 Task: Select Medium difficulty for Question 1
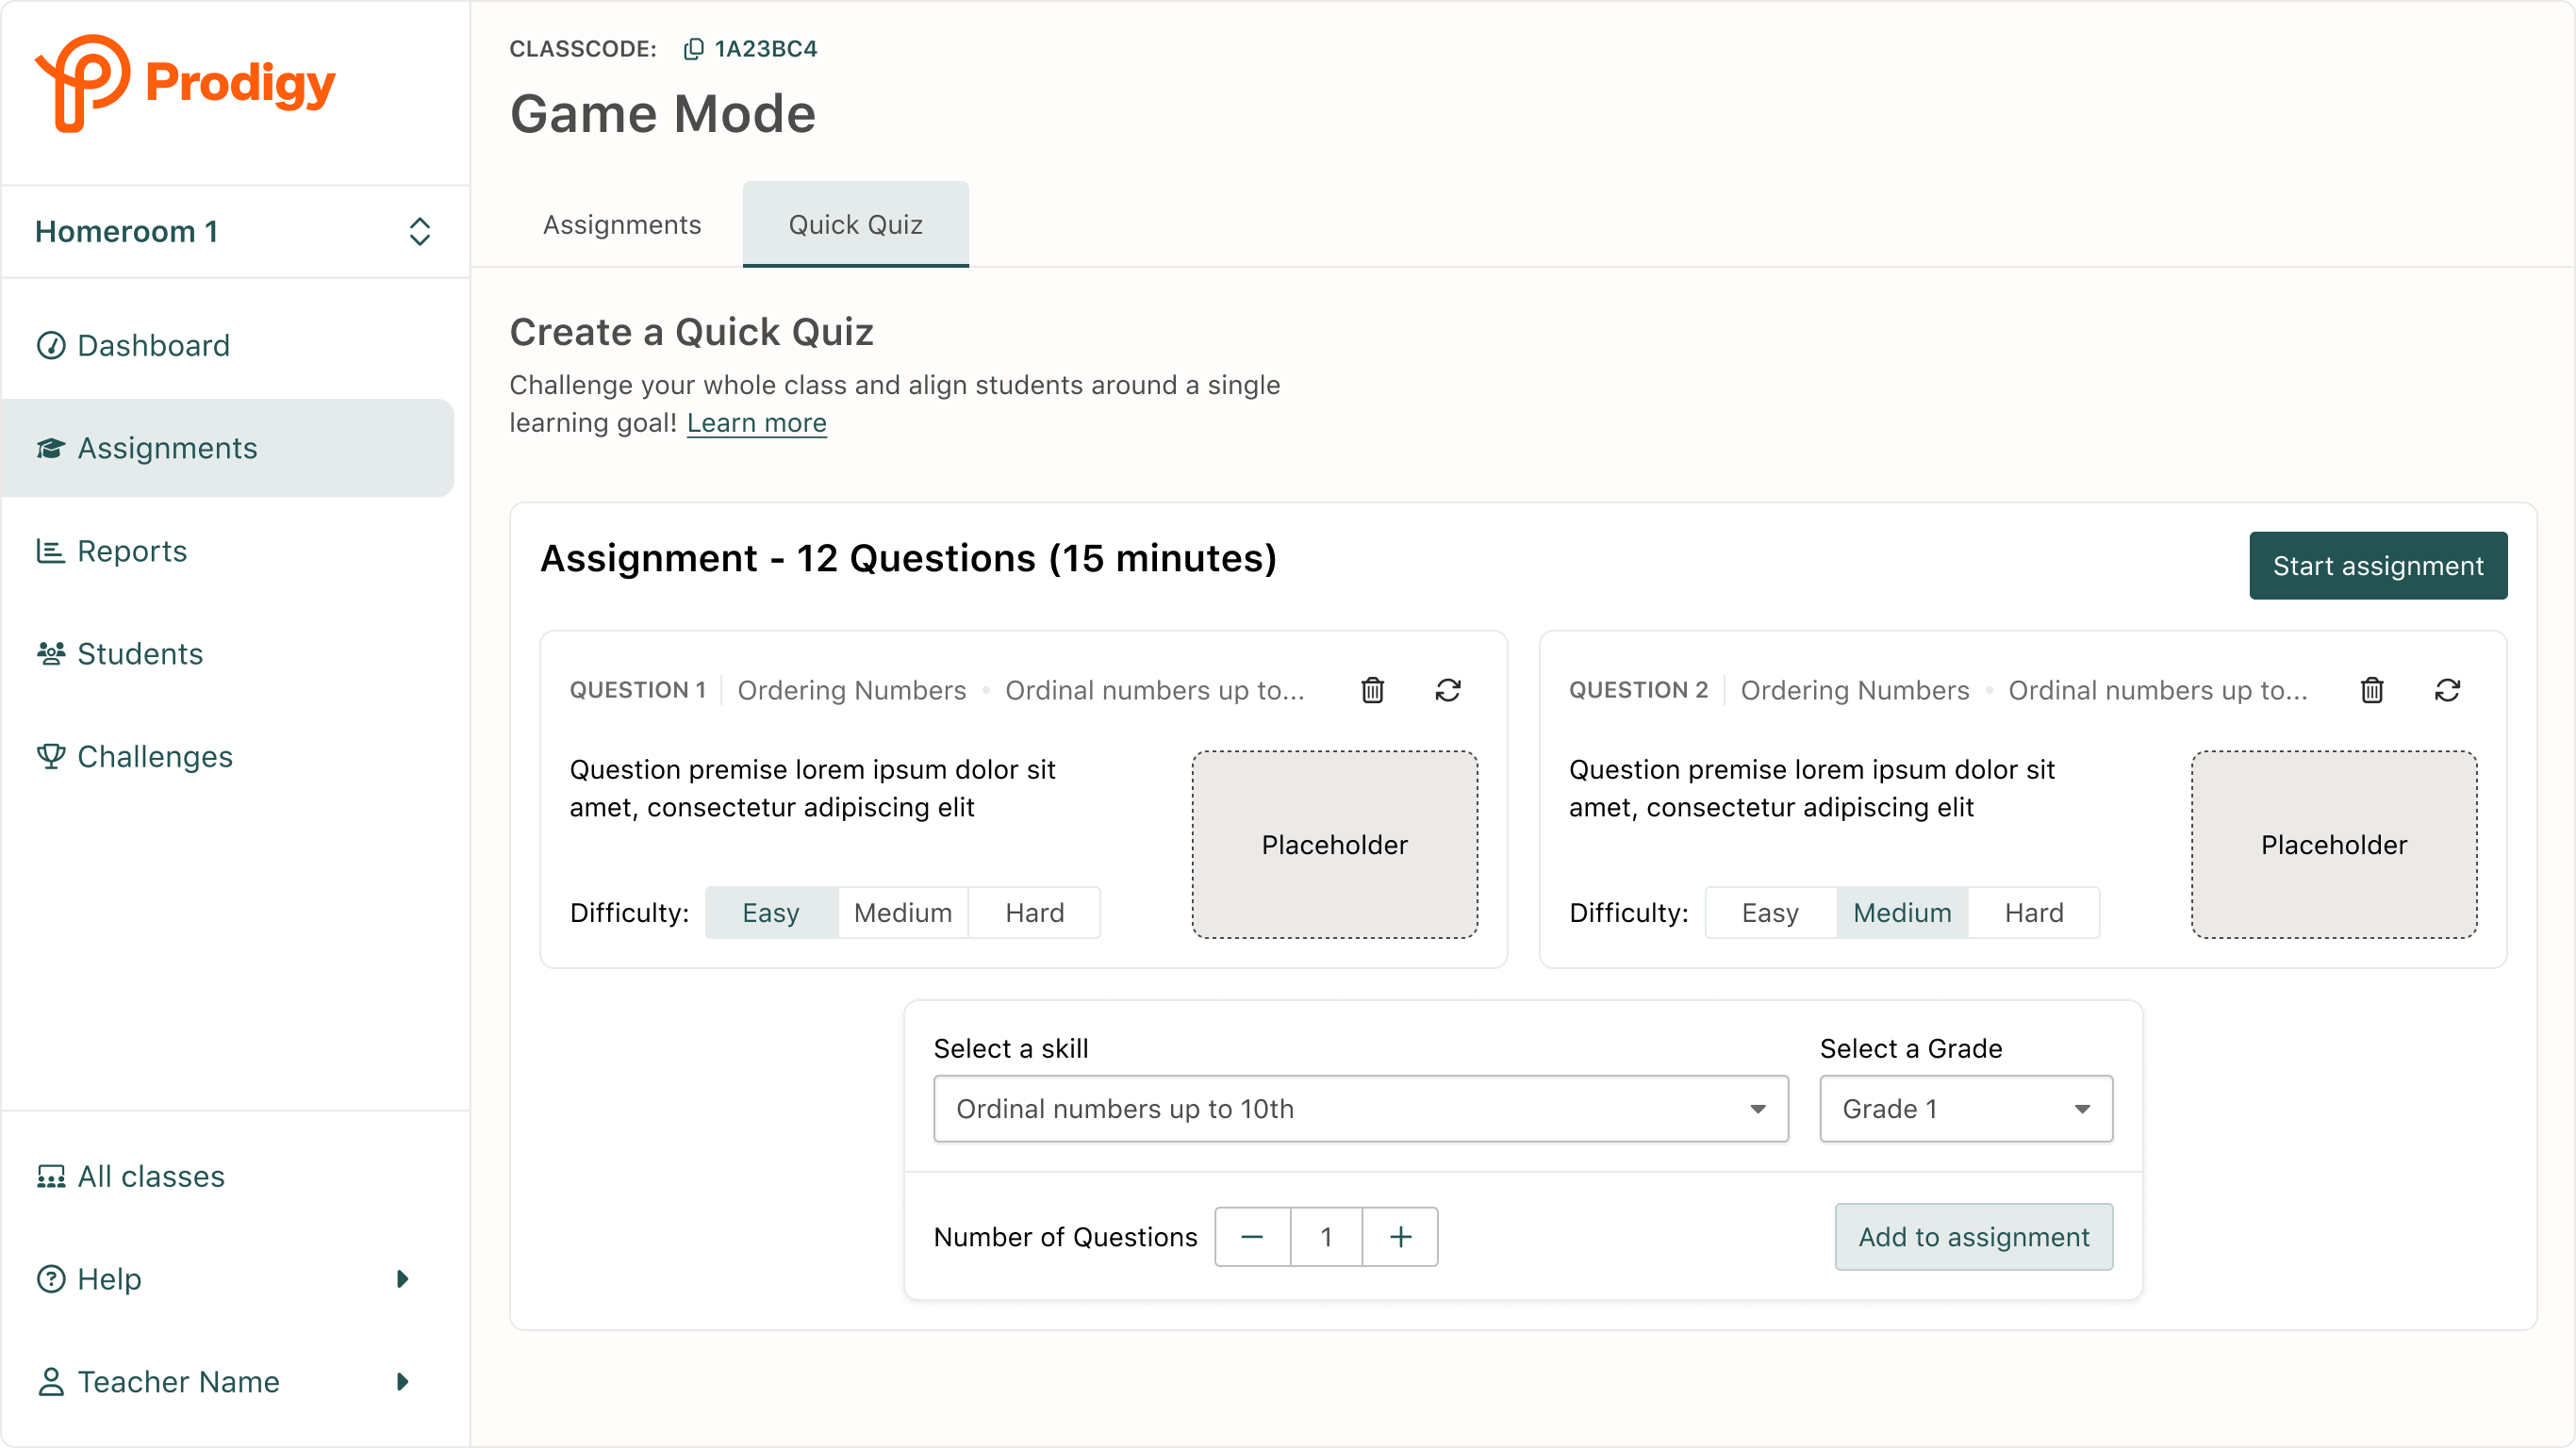pyautogui.click(x=902, y=912)
